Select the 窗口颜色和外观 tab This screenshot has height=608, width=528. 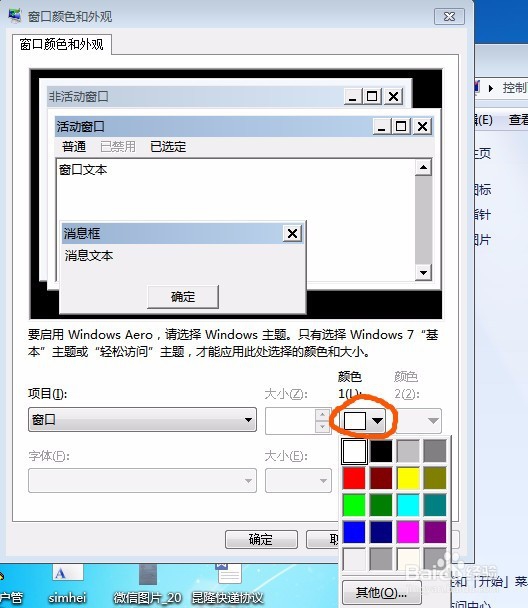62,45
